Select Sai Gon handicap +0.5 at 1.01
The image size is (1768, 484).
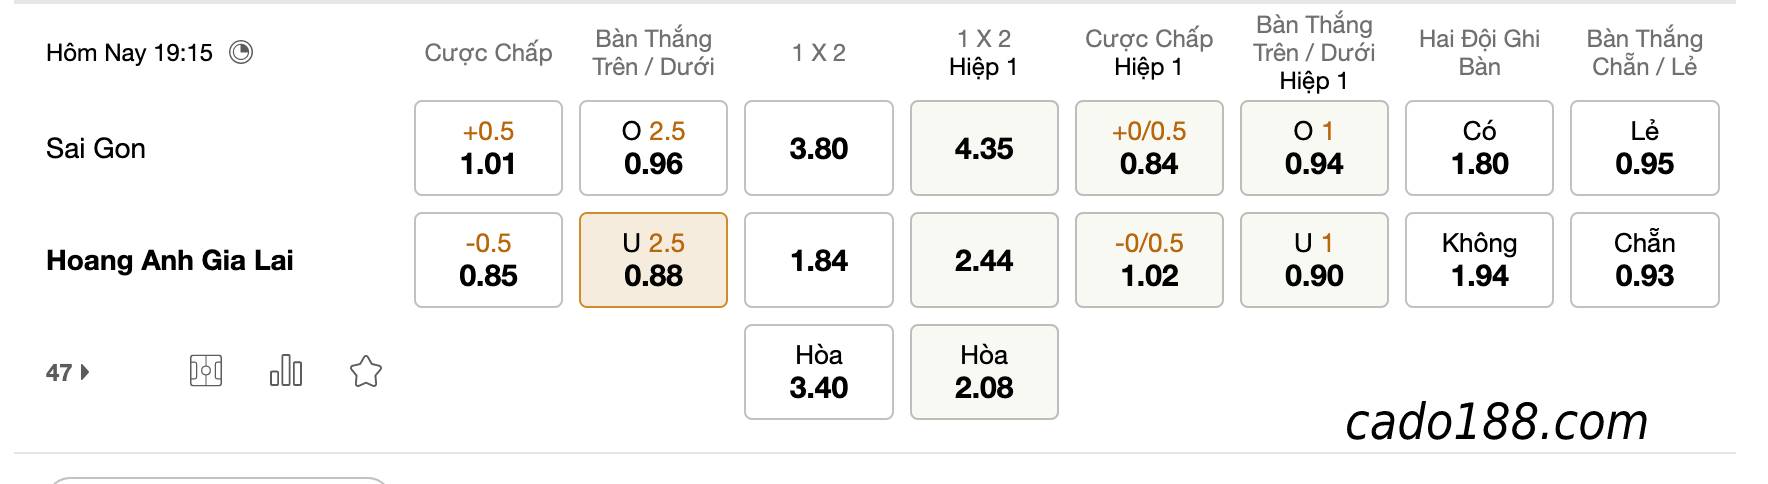click(488, 148)
